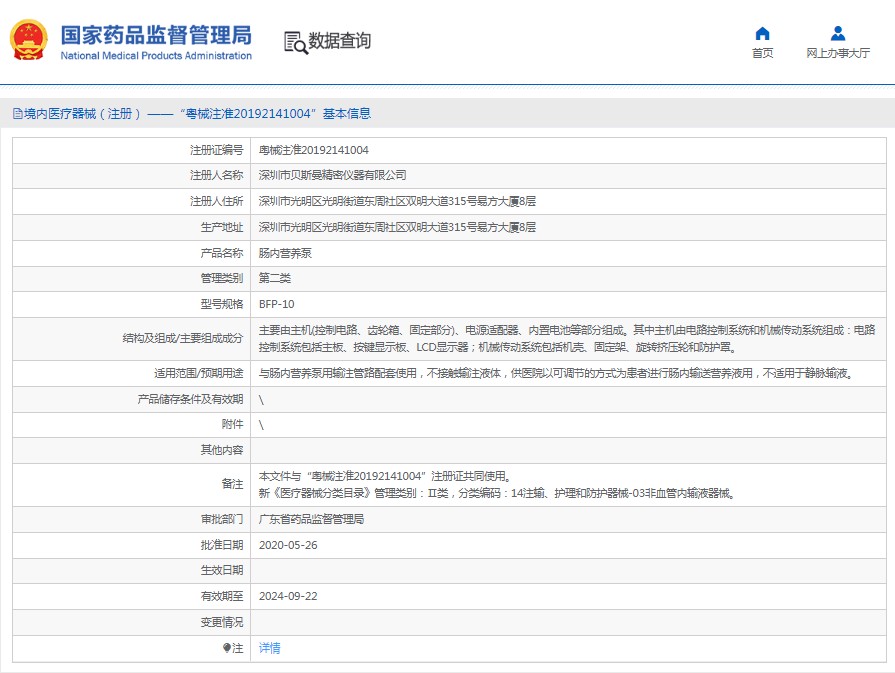Click the 国家药品监督管理局 site title
Viewport: 895px width, 673px height.
coord(156,36)
